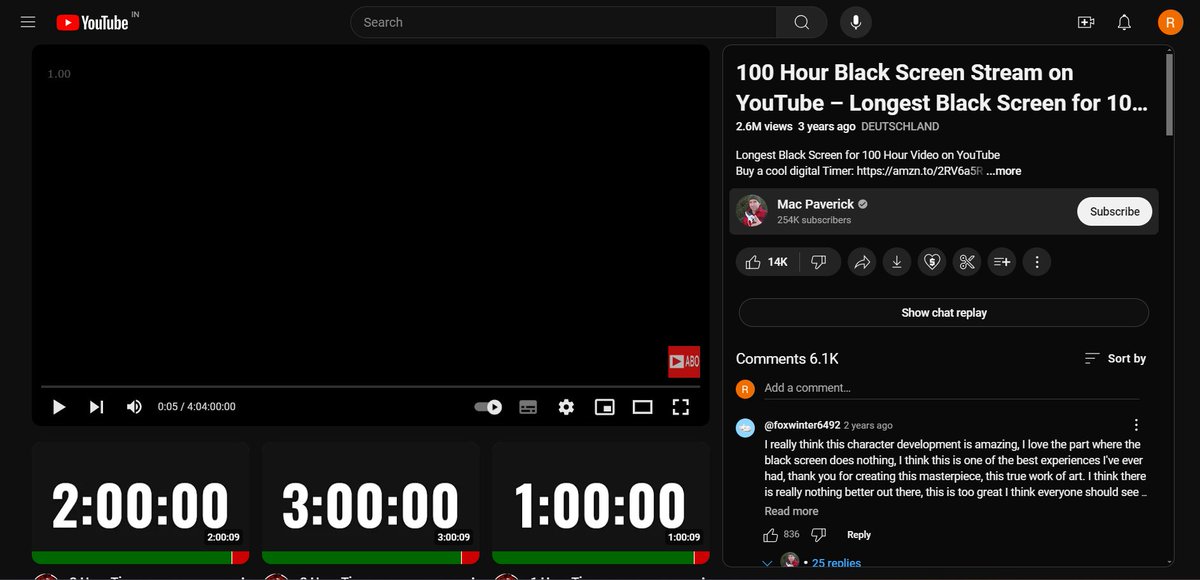Enter full screen mode
1200x580 pixels.
[681, 407]
